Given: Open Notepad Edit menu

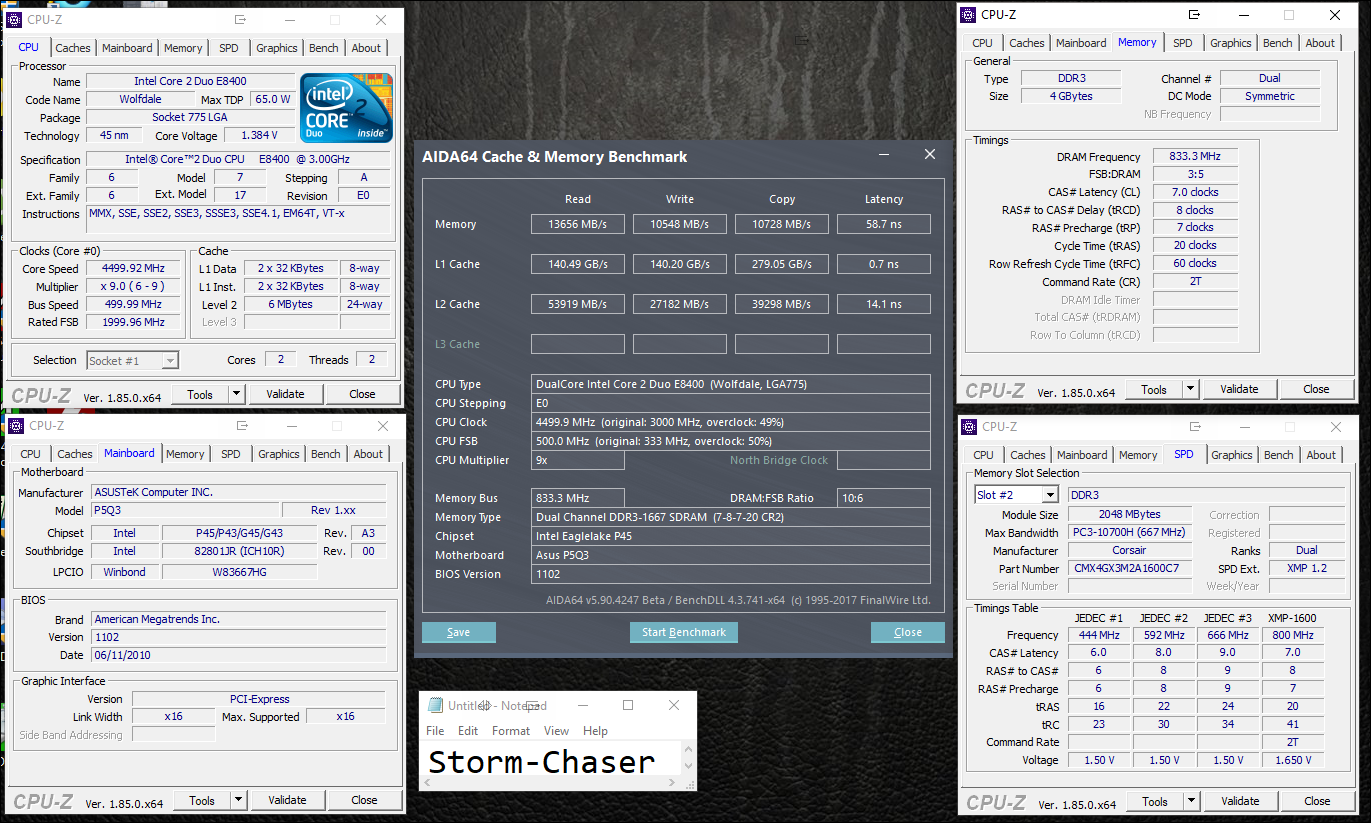Looking at the screenshot, I should 468,731.
